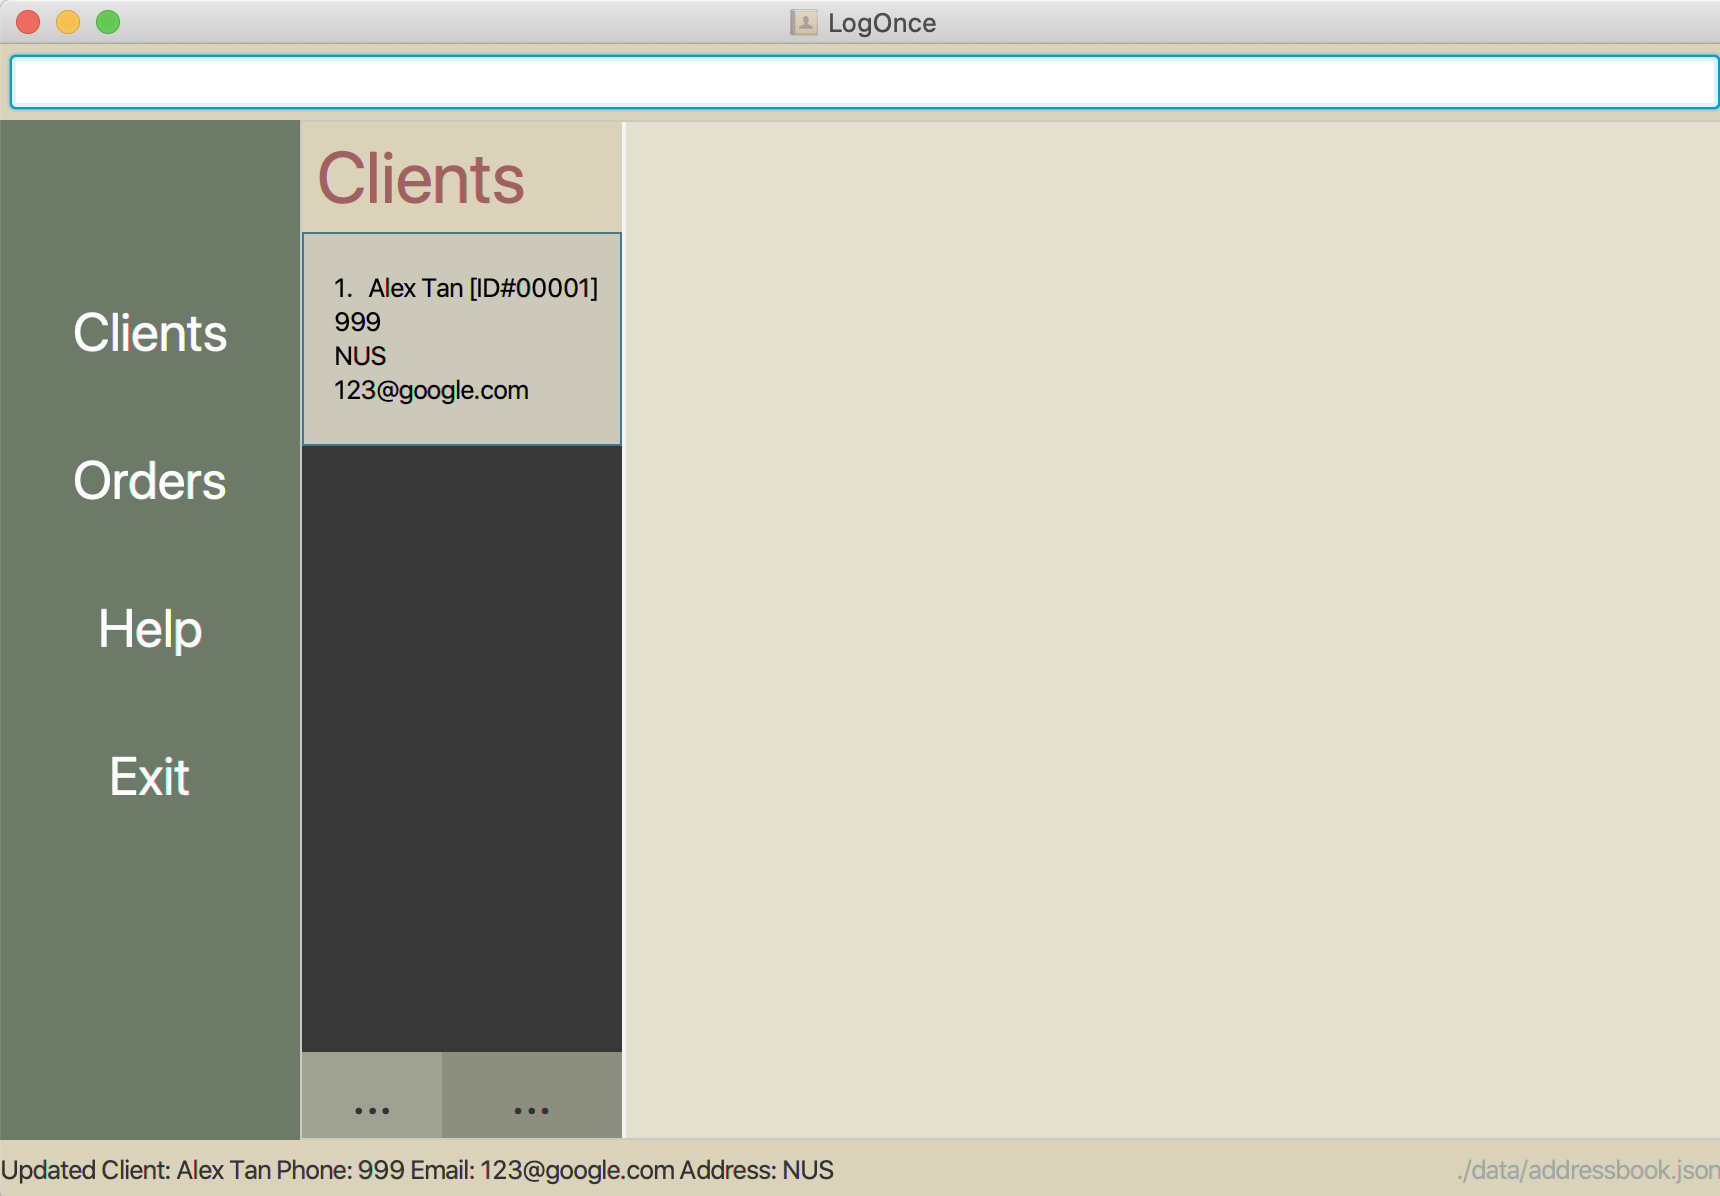Click the 123@google.com email in client card

coord(431,391)
